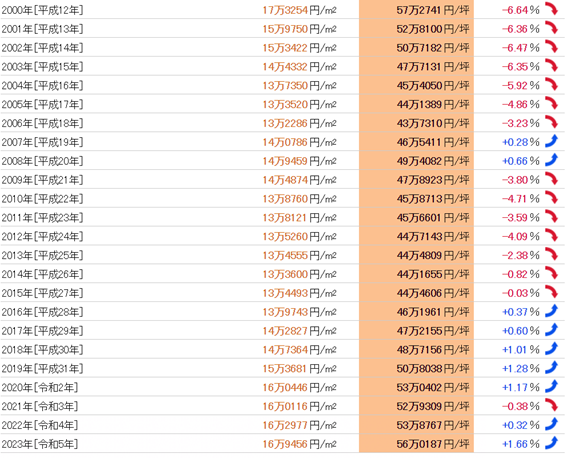567x458 pixels.
Task: Click the blue up arrow for year 2007
Action: click(x=551, y=141)
